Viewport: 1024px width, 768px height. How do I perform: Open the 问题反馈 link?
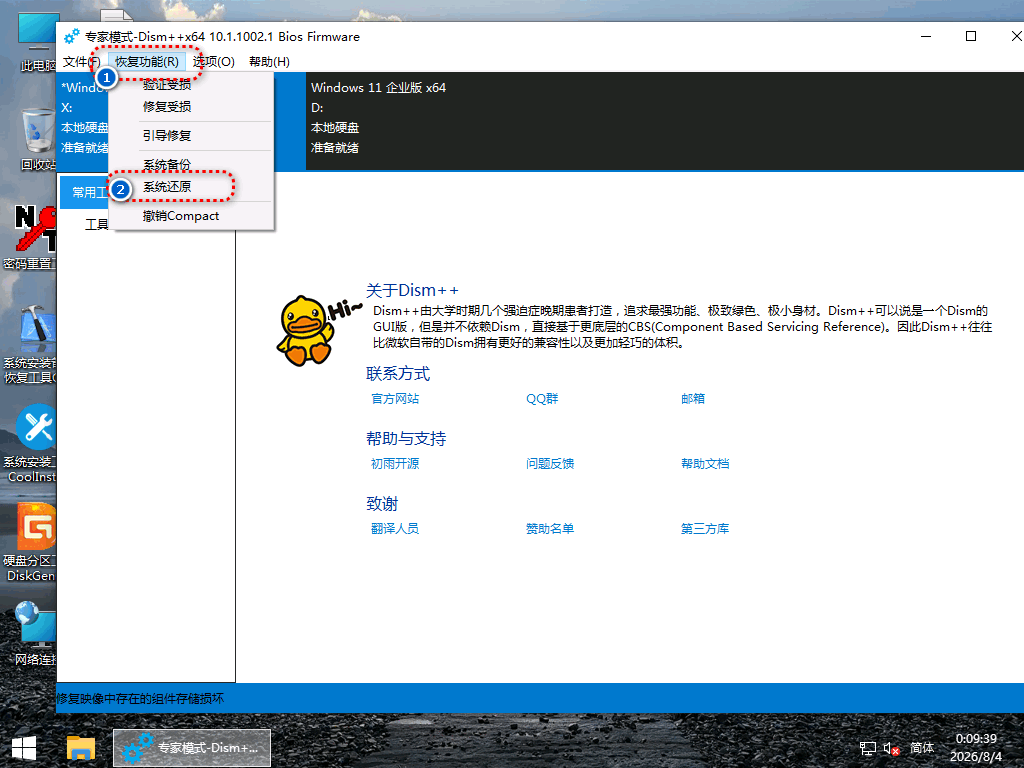click(x=550, y=464)
